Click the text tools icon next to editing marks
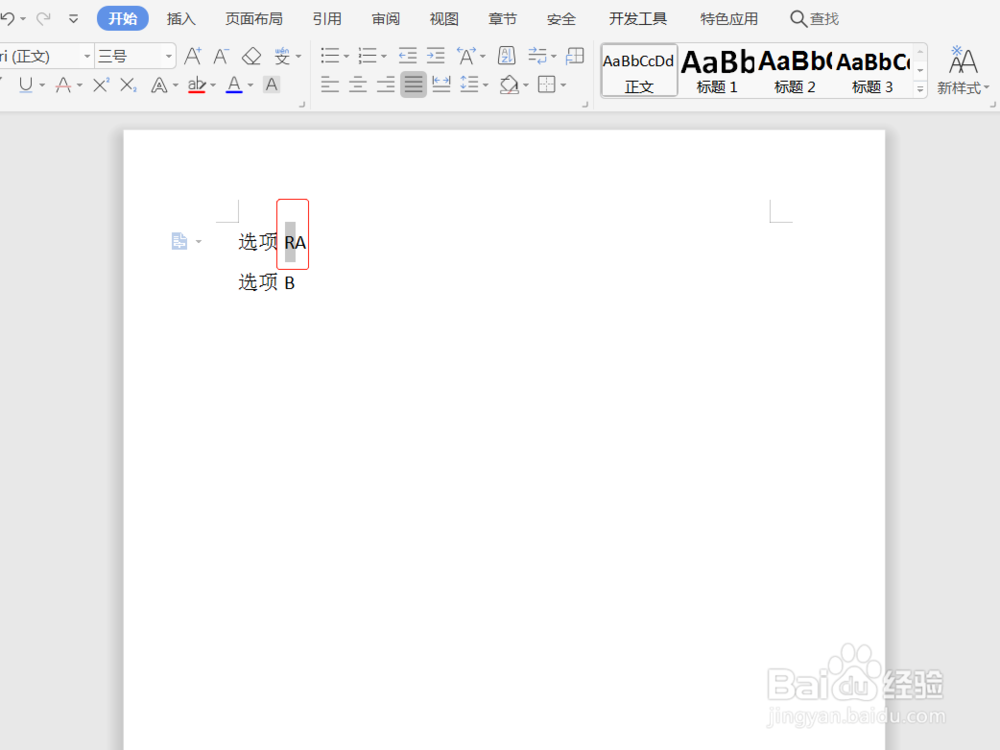Screen dimensions: 1000x750 click(x=575, y=56)
